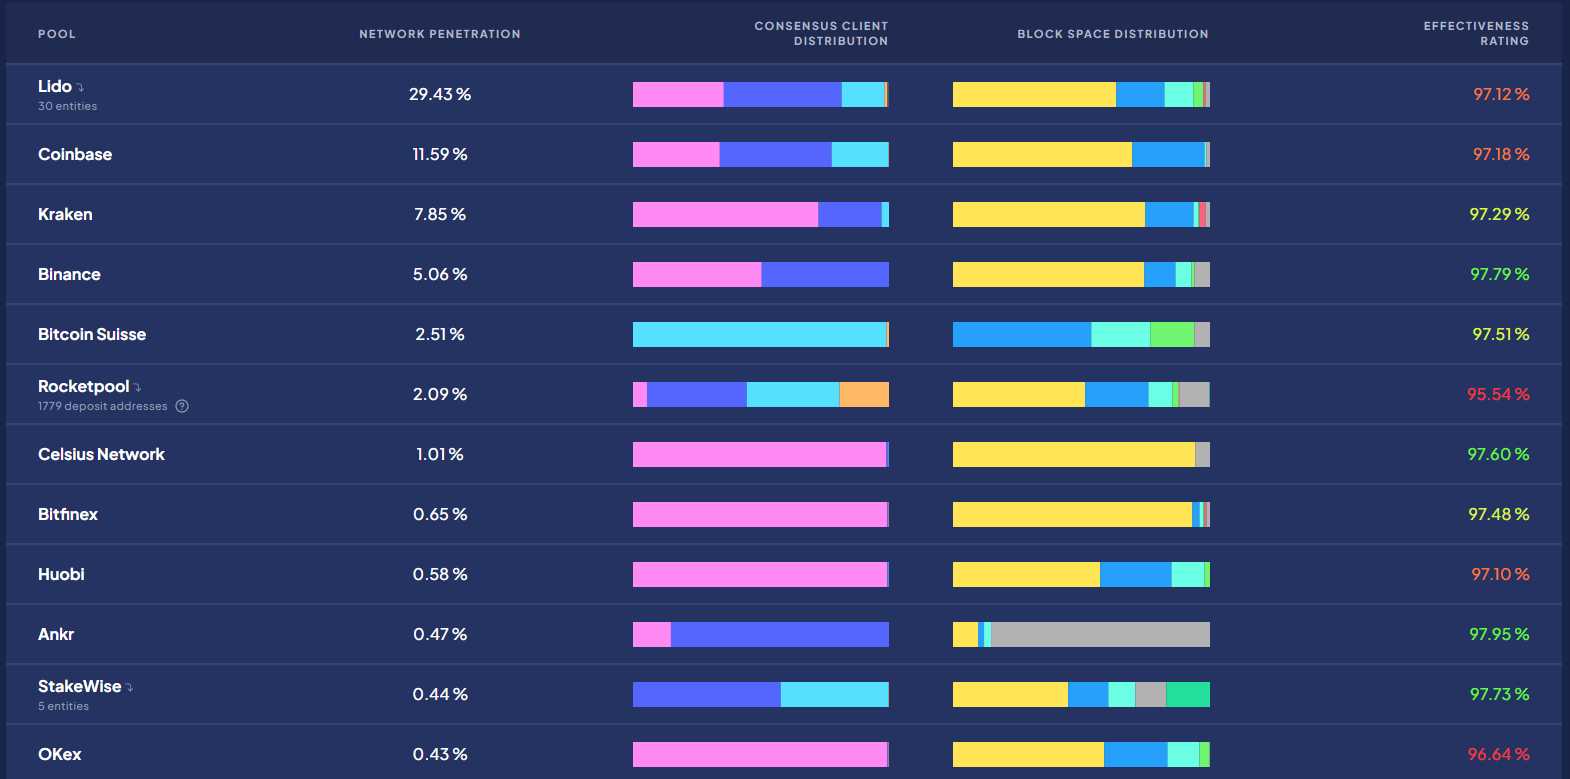The height and width of the screenshot is (779, 1570).
Task: Open the Coinbase pool details
Action: [x=74, y=154]
